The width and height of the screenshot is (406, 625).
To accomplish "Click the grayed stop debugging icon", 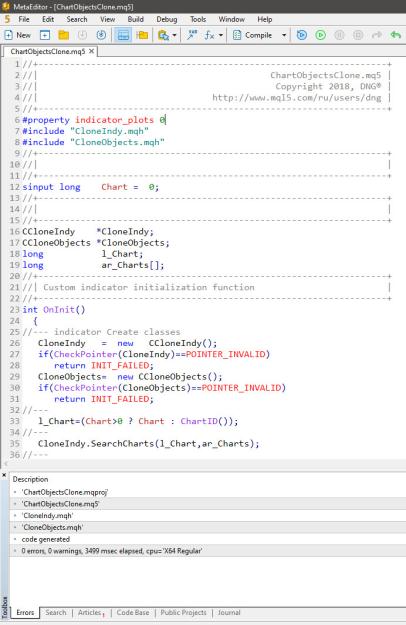I will click(358, 35).
